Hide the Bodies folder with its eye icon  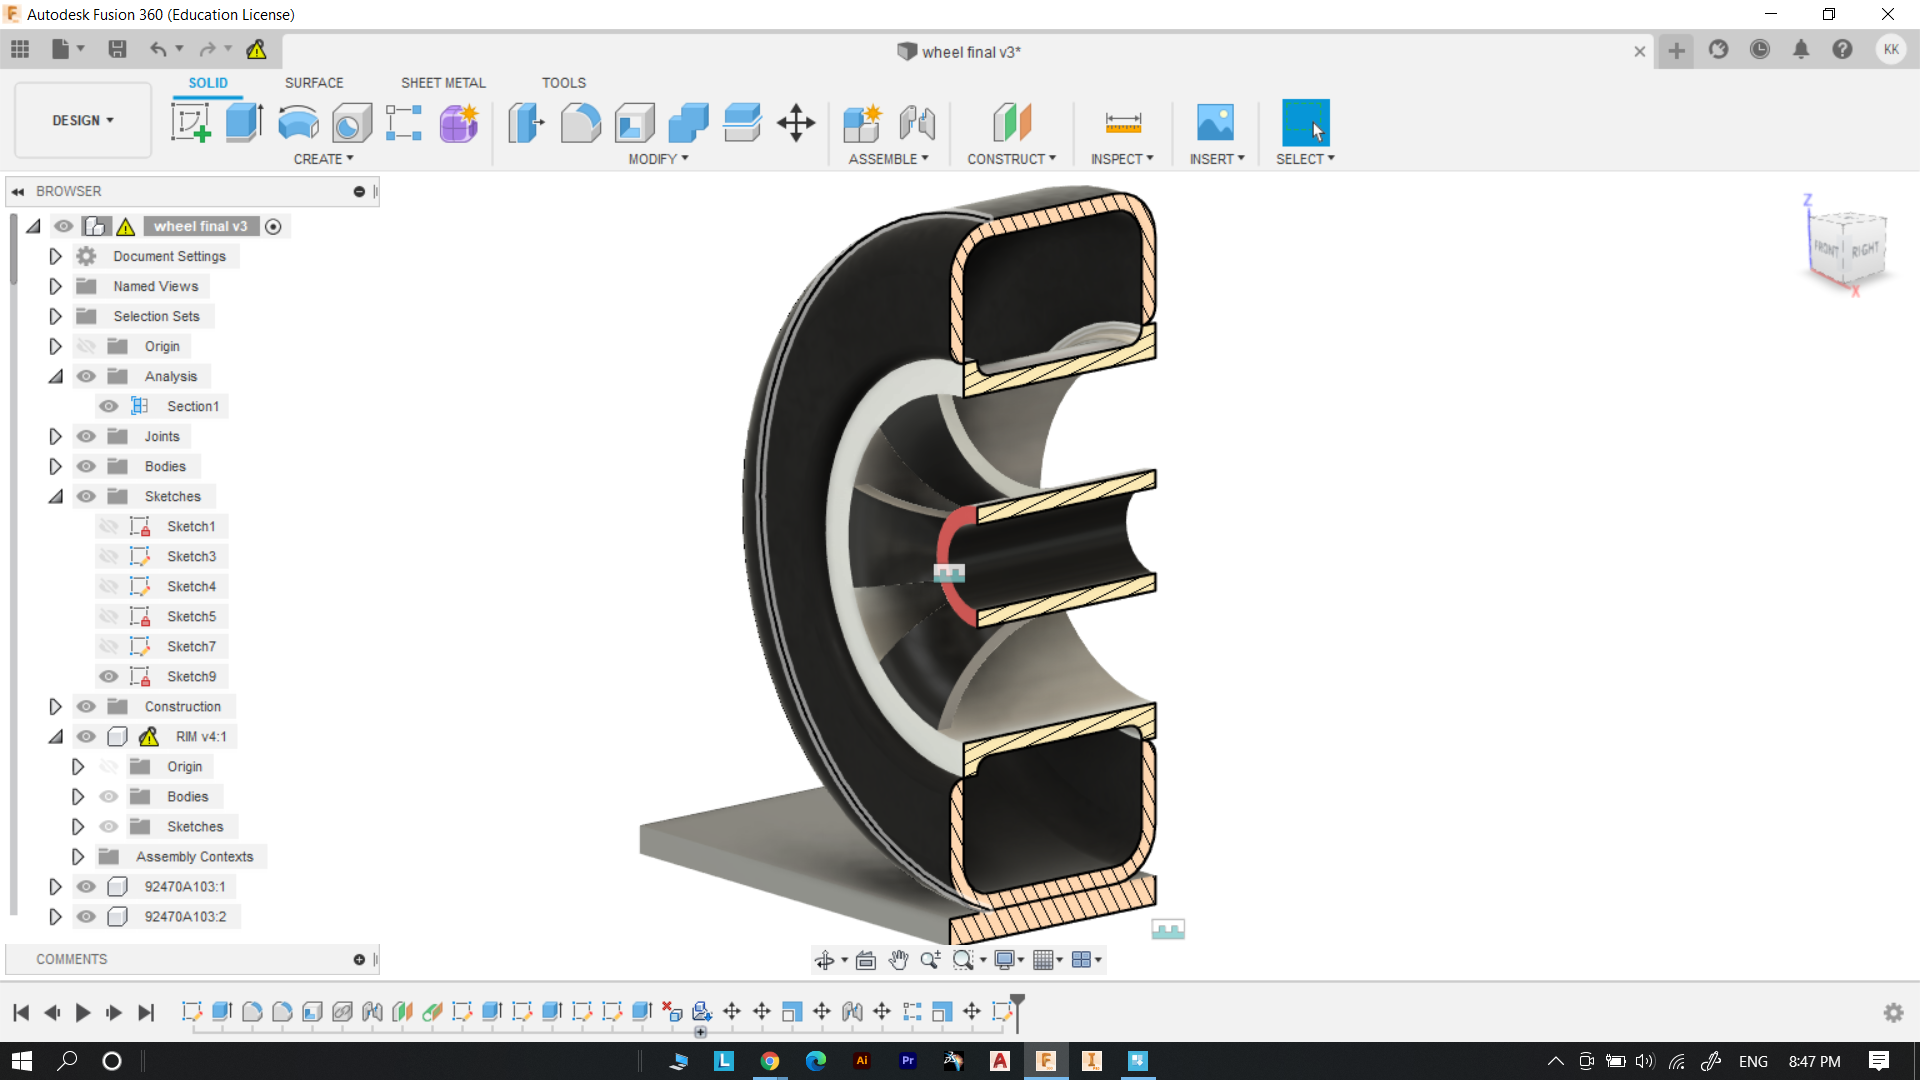point(87,466)
